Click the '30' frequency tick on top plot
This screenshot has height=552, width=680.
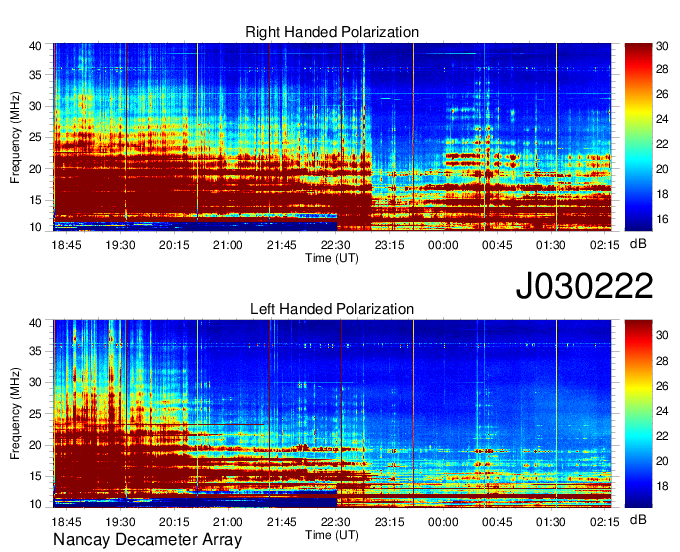tap(35, 106)
